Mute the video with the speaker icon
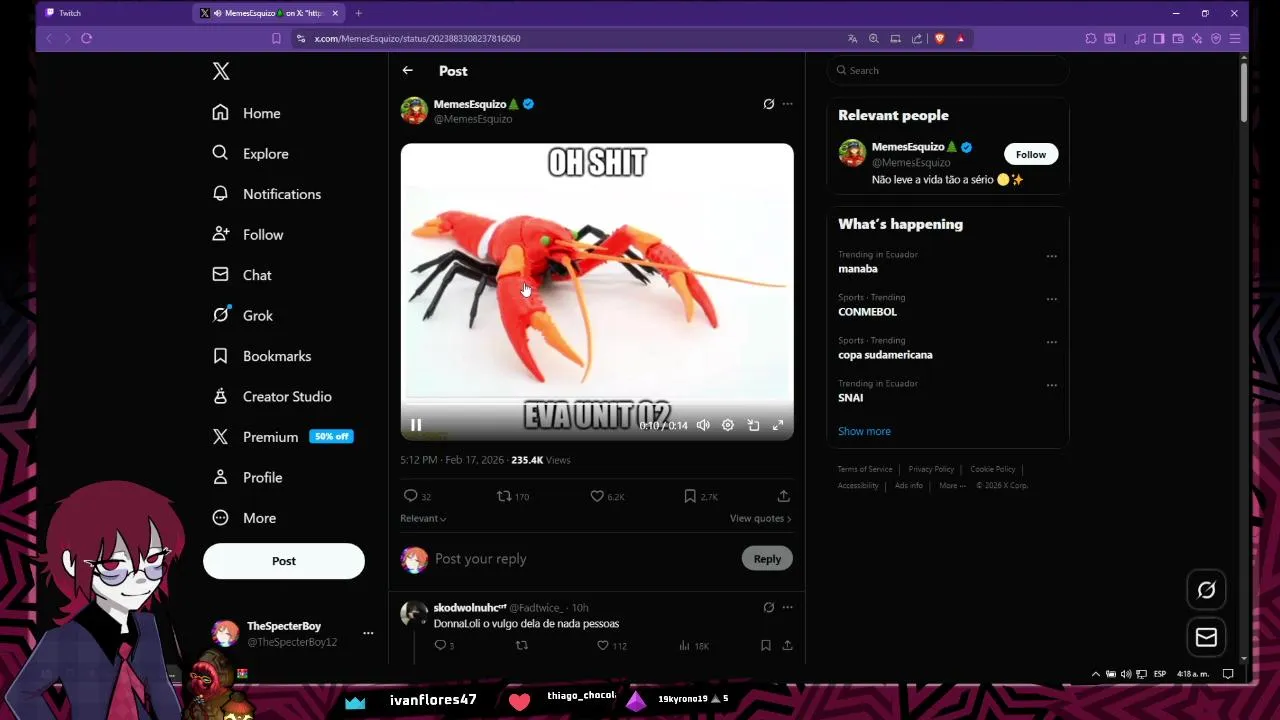 pyautogui.click(x=703, y=425)
